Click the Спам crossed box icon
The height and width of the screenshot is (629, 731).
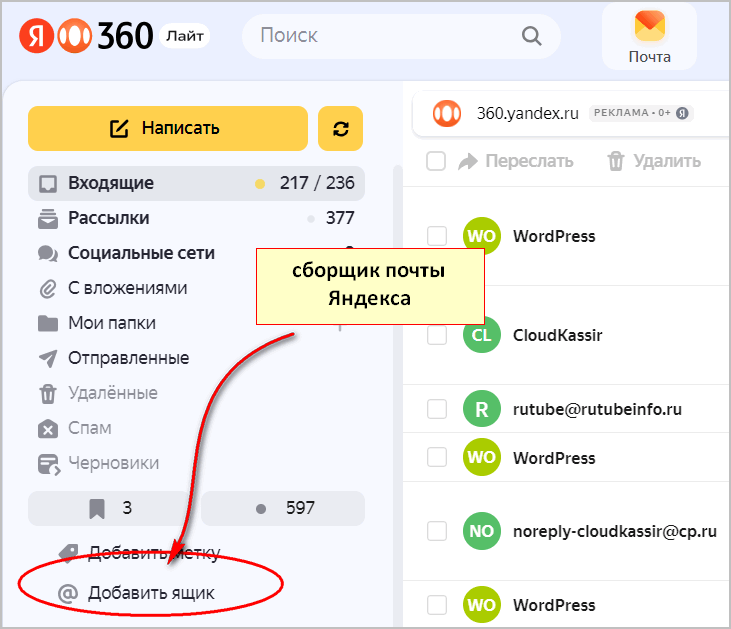click(48, 429)
